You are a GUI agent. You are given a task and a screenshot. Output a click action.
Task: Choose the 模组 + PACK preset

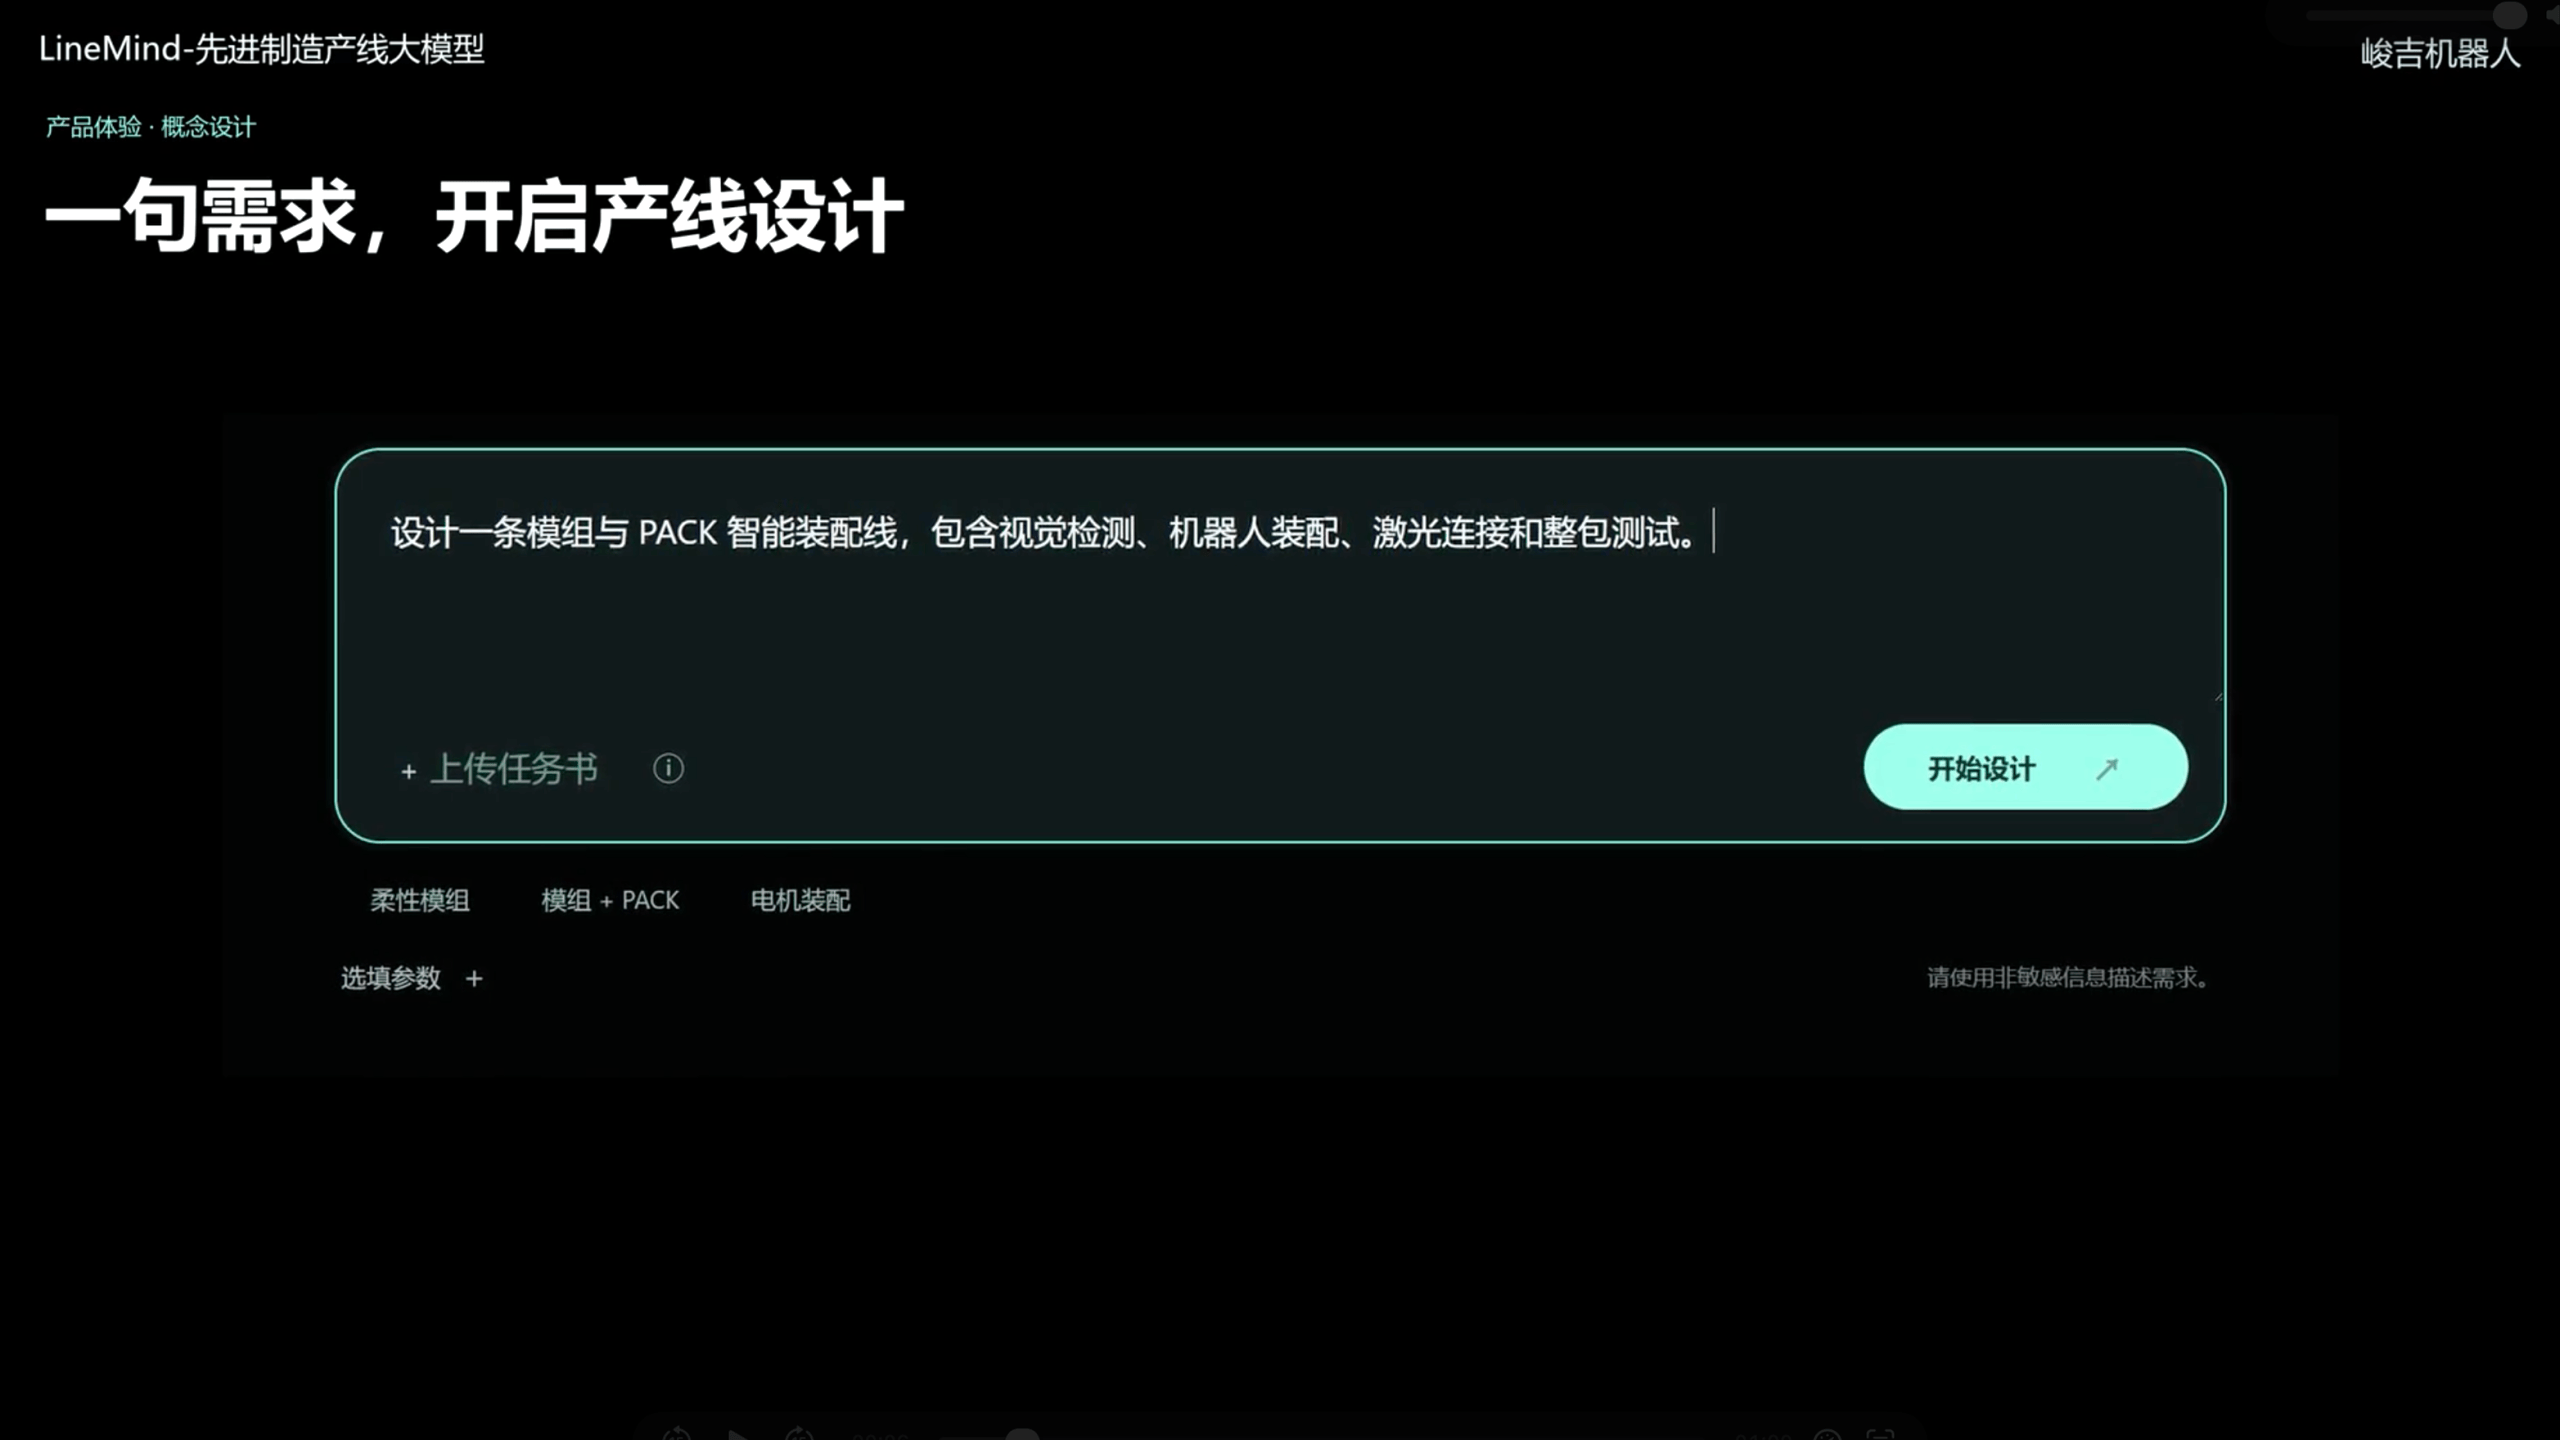[x=610, y=900]
